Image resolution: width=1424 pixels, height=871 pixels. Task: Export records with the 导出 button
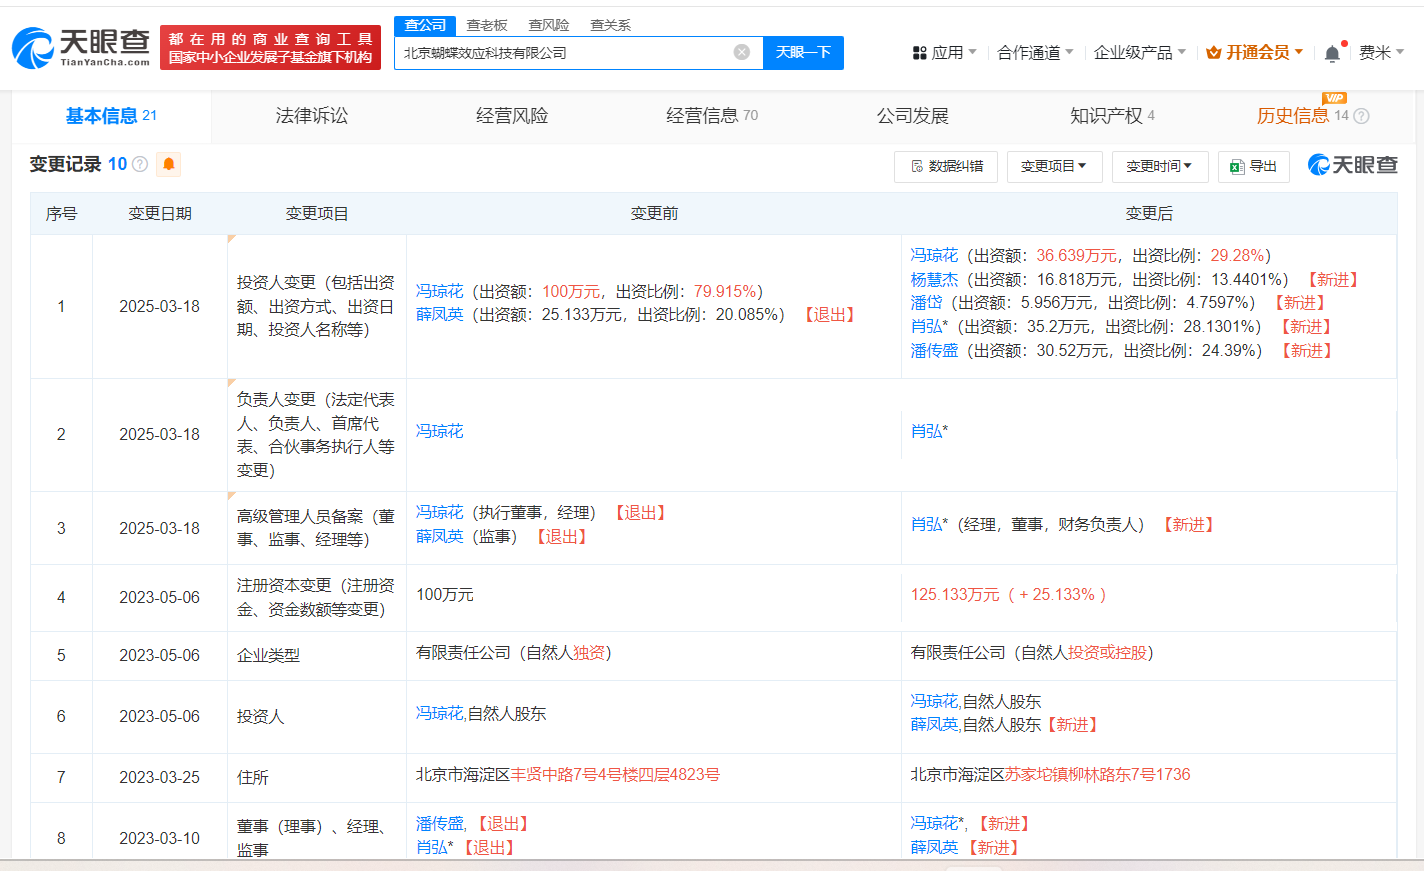(1253, 166)
